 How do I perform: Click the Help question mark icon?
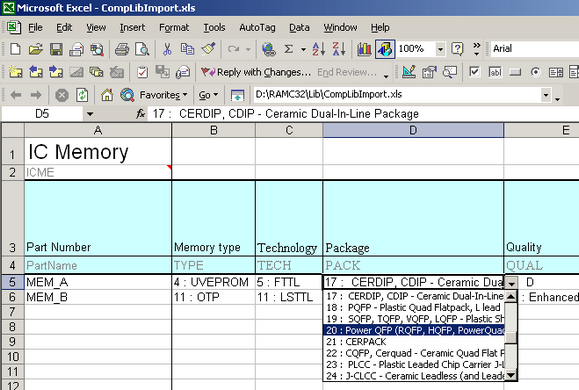457,49
